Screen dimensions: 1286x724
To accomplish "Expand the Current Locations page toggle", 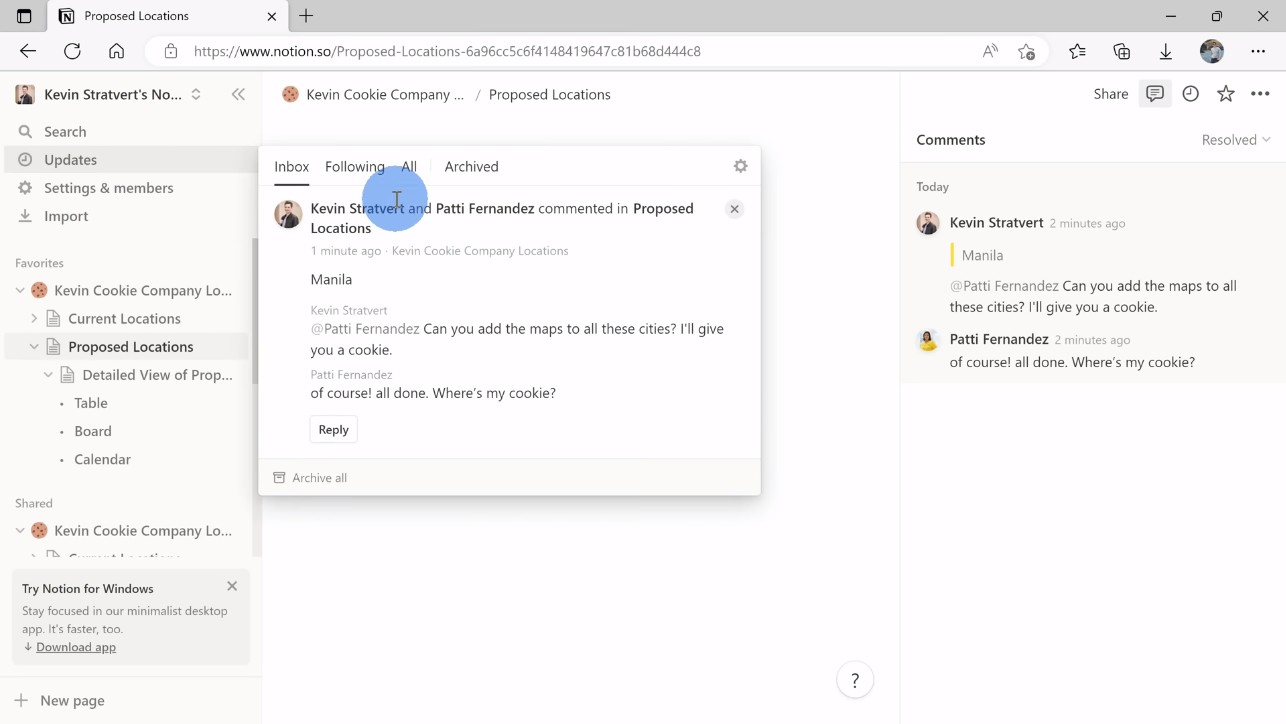I will [34, 318].
